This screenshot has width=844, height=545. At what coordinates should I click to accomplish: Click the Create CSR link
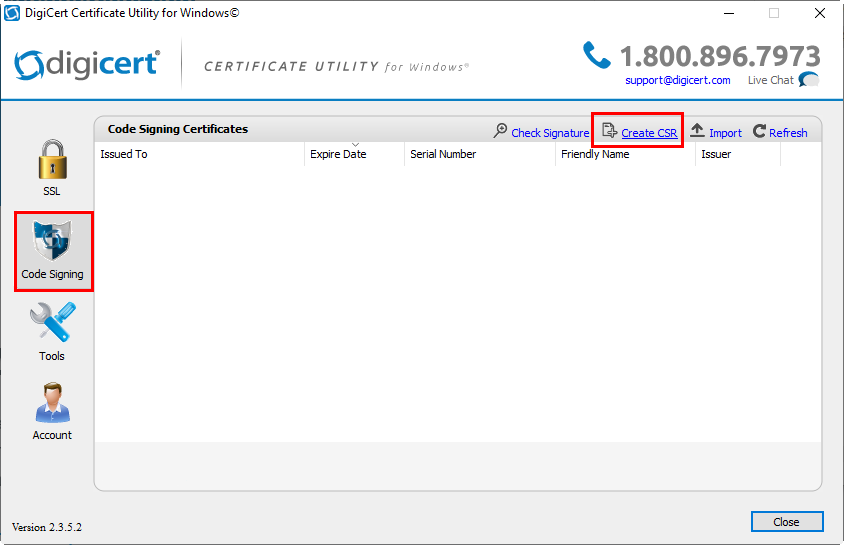click(649, 133)
